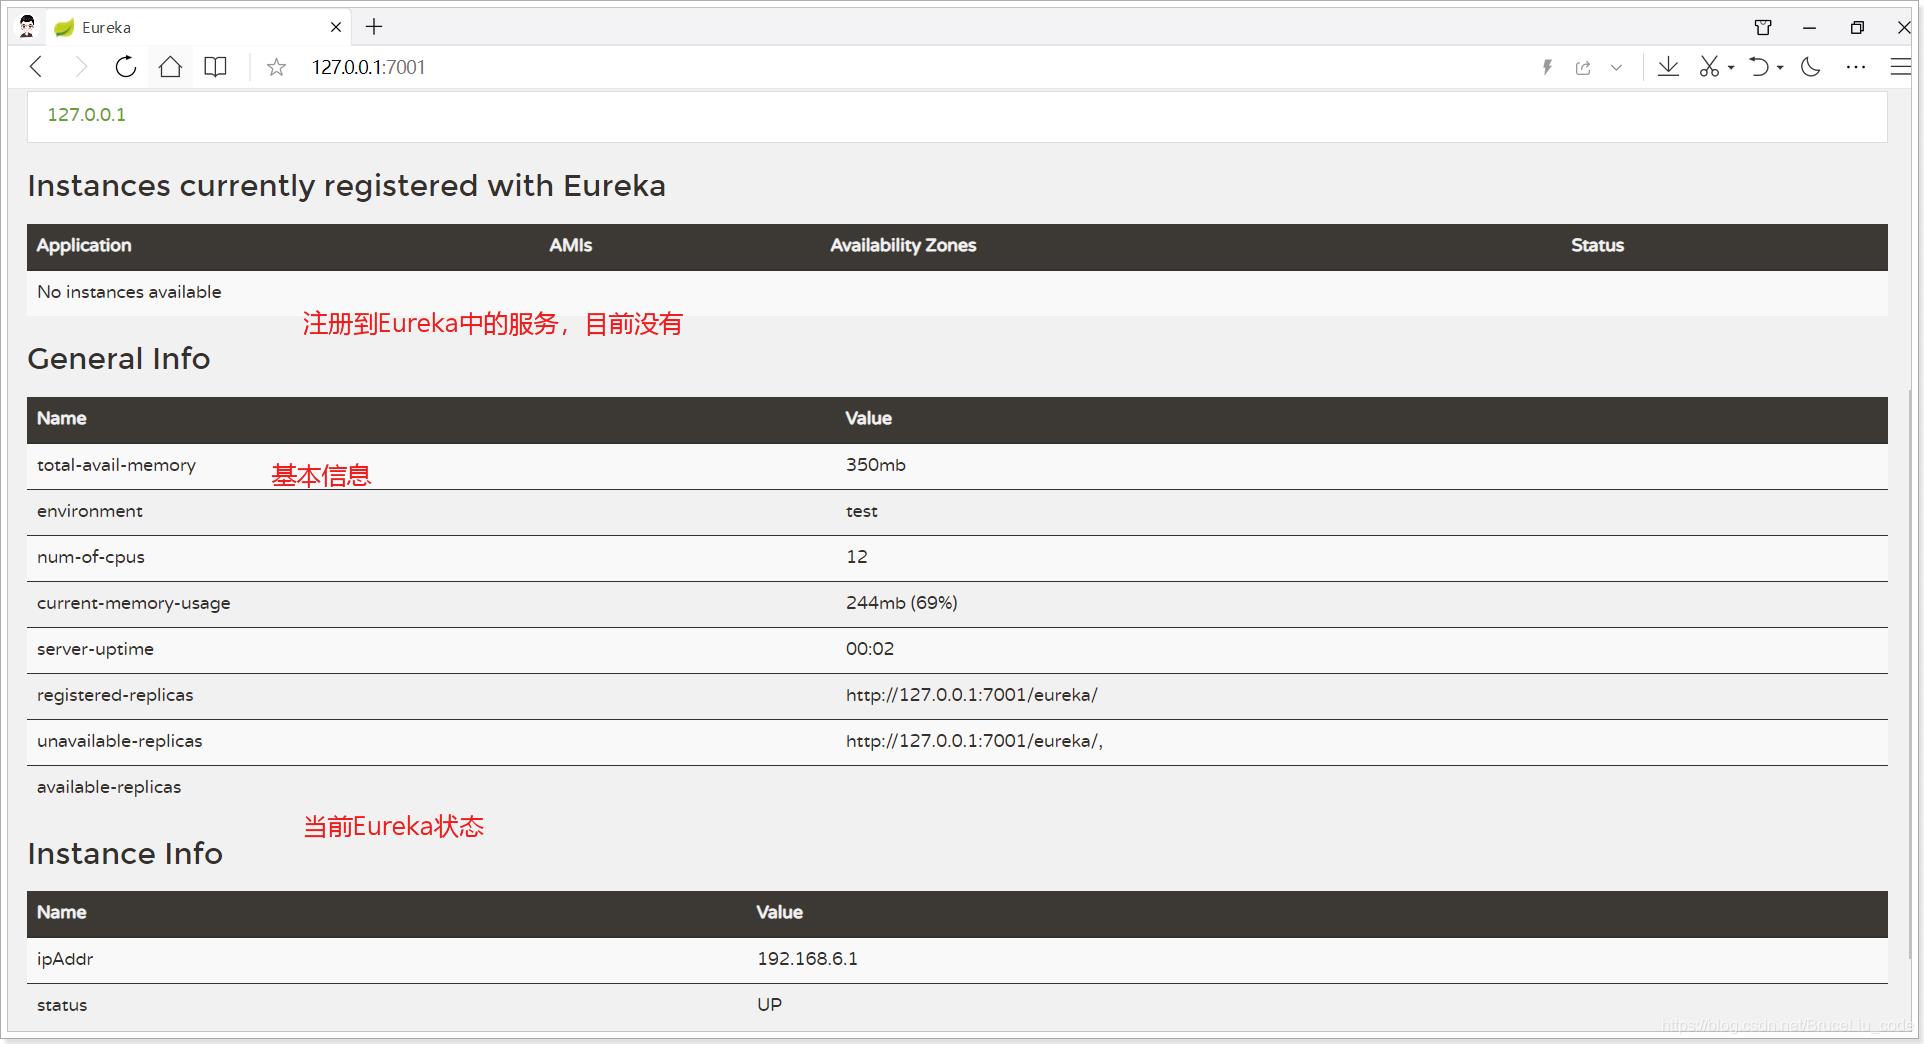1924x1044 pixels.
Task: Click the share page icon
Action: coord(1583,67)
